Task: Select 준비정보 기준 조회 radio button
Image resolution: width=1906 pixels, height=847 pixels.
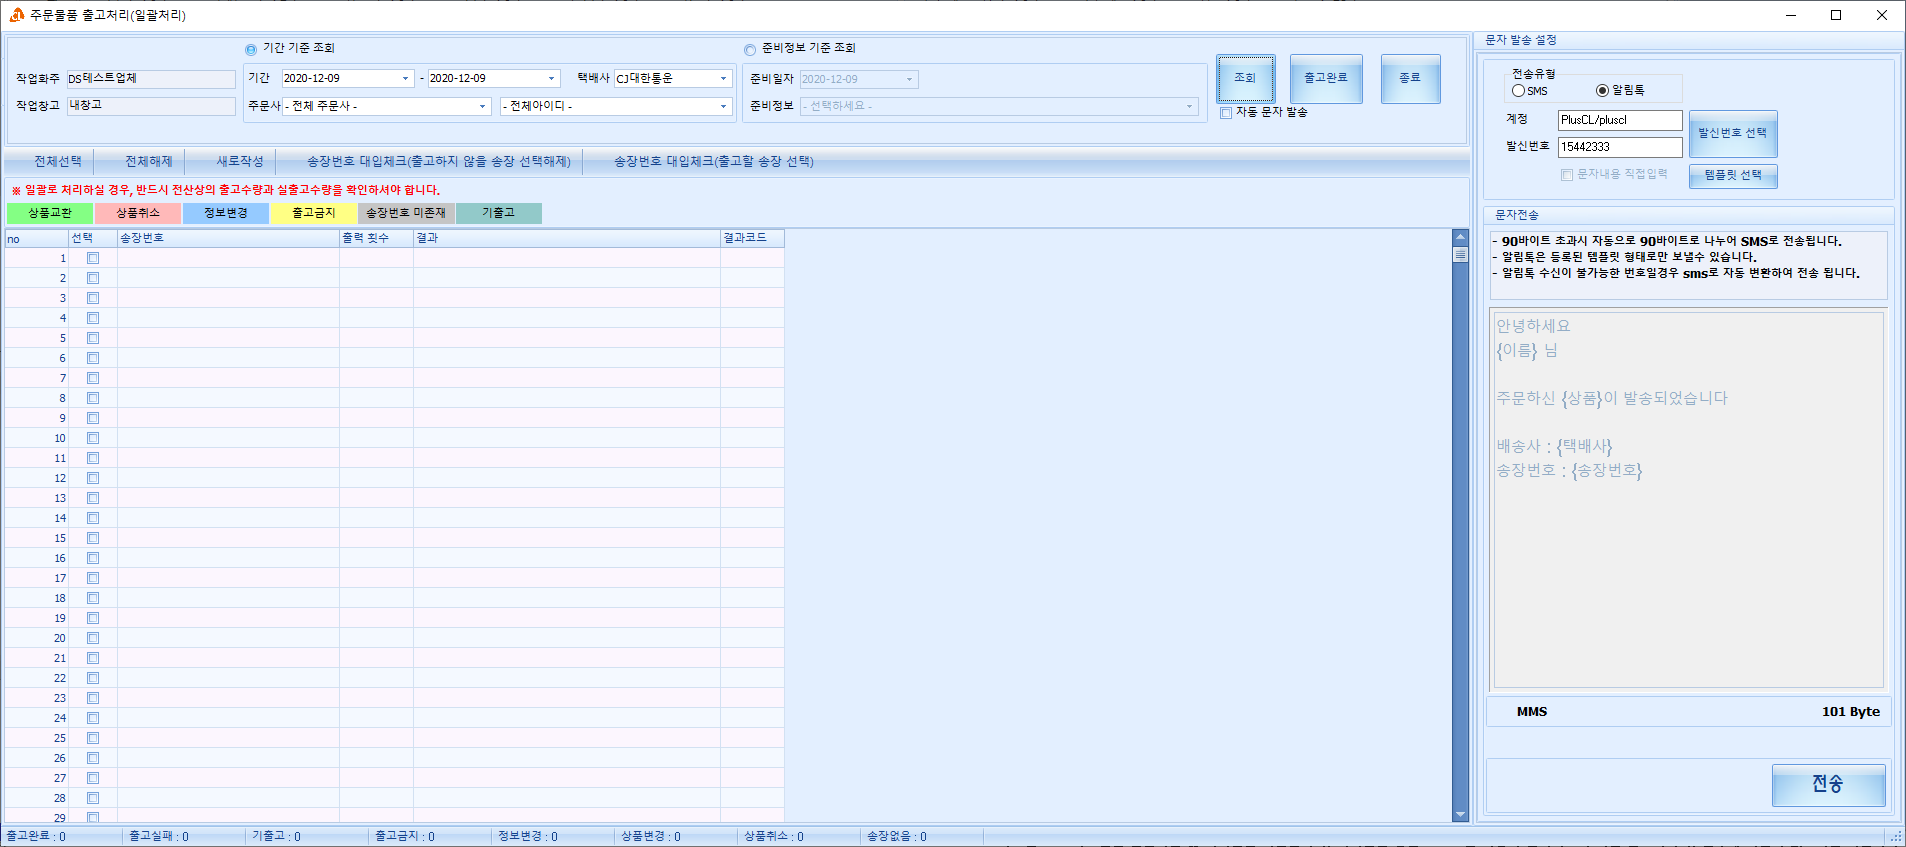Action: coord(750,49)
